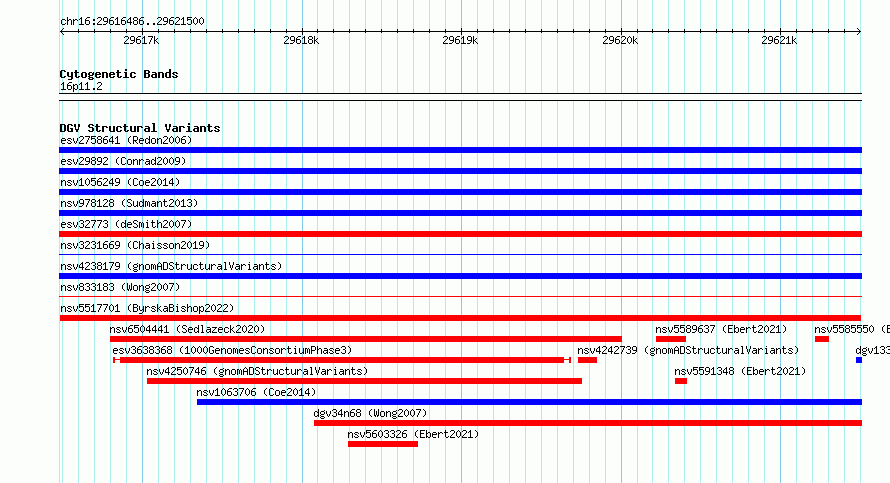The image size is (890, 483).
Task: Click the blue bar under nsv1063706
Action: click(x=529, y=402)
